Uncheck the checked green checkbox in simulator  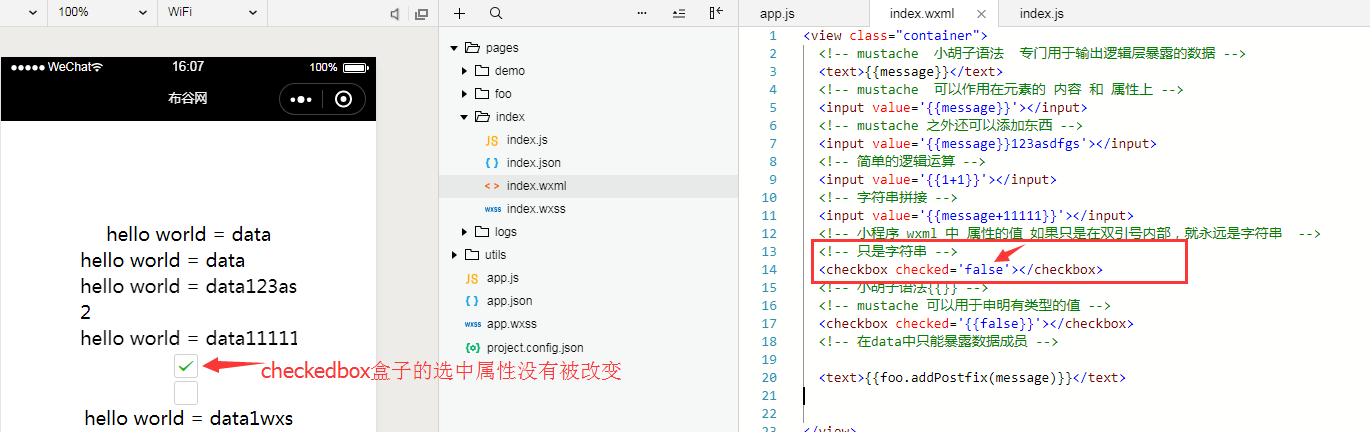tap(186, 366)
